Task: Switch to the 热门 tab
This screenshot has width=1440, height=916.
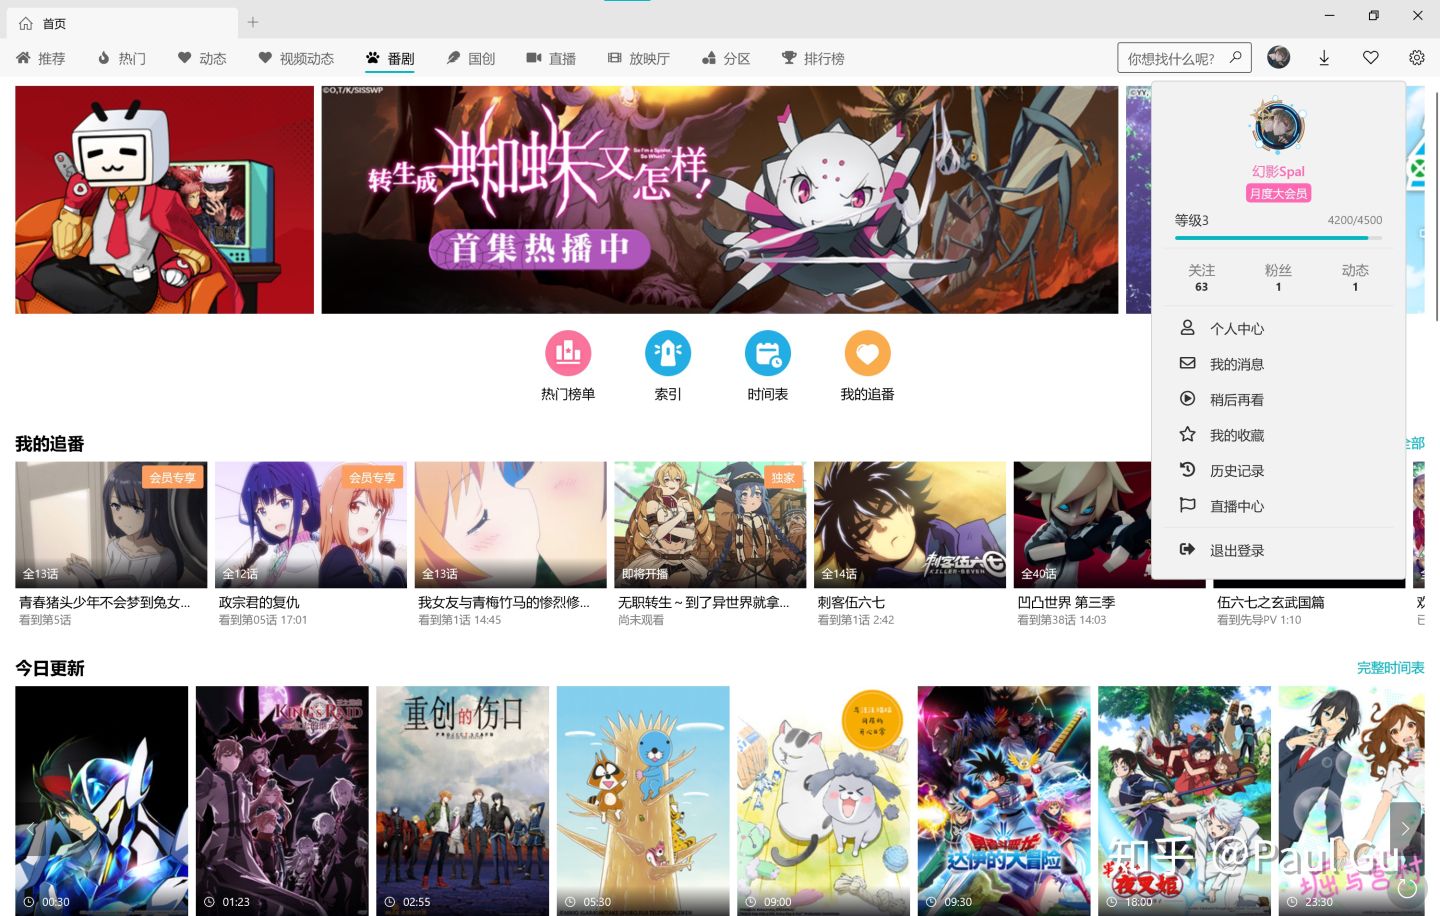Action: point(122,58)
